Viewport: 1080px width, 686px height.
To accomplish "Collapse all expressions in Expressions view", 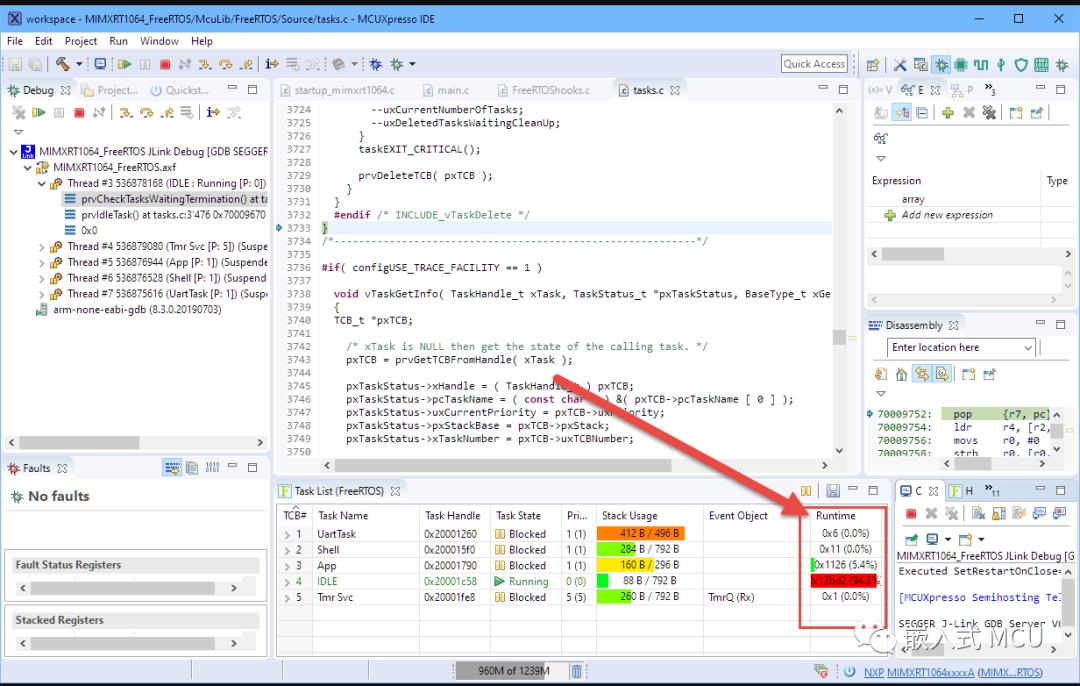I will point(922,112).
